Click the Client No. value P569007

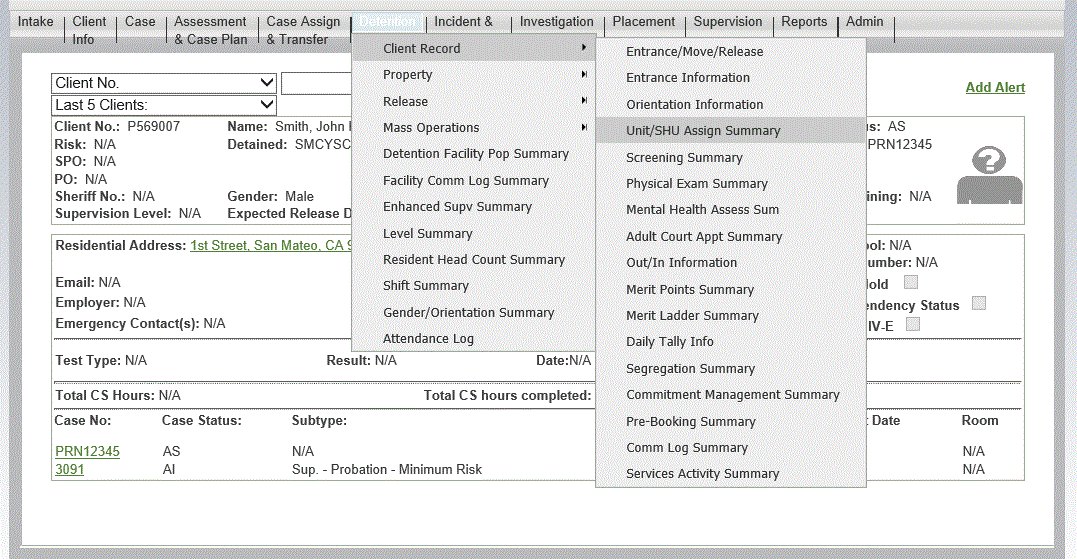pos(153,126)
